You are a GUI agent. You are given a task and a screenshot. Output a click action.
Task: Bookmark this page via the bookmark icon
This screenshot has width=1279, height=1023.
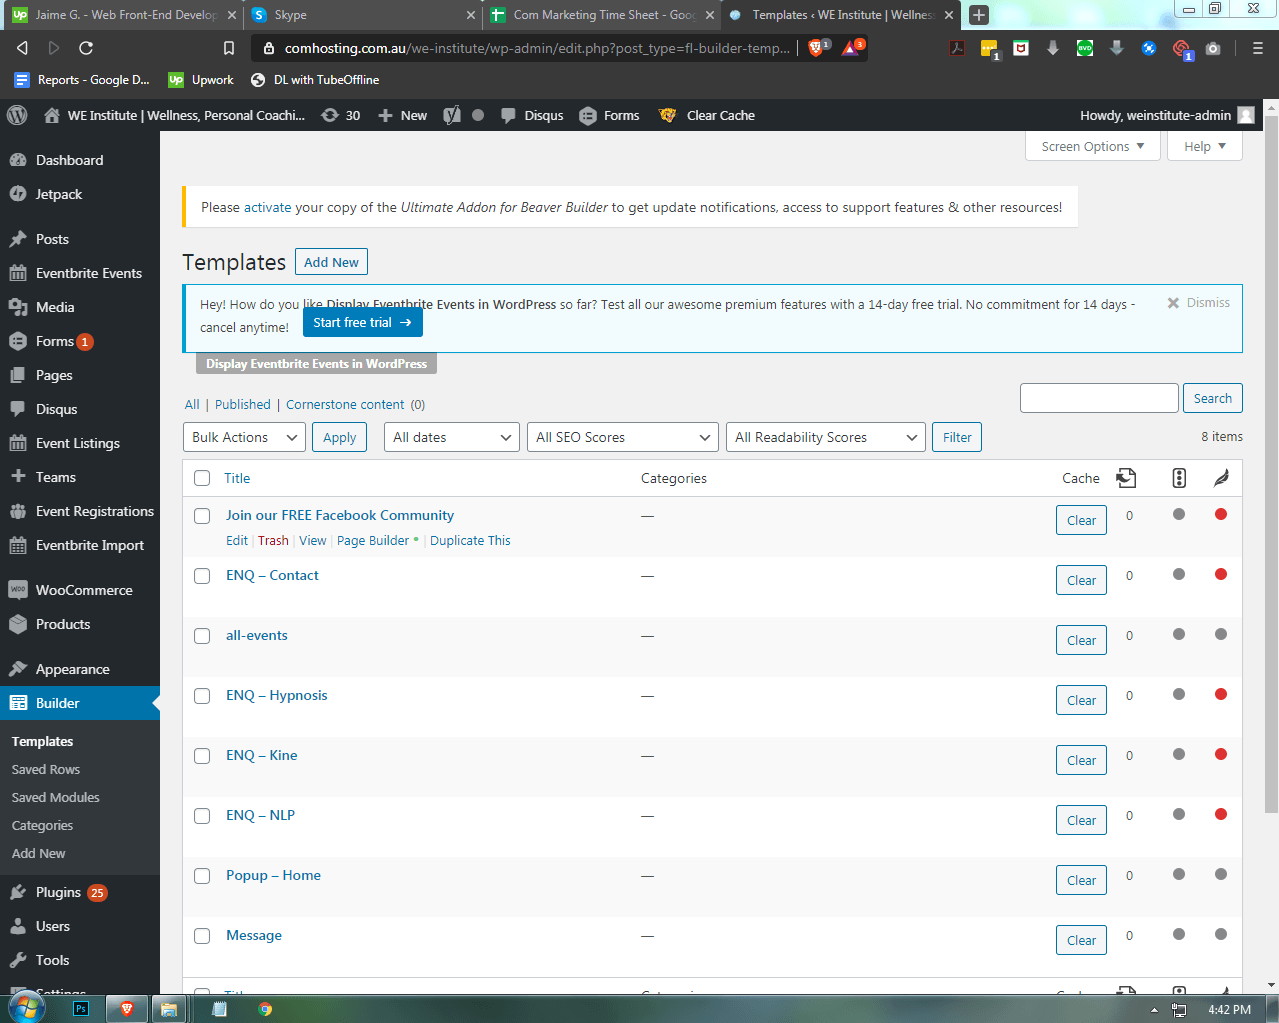pyautogui.click(x=229, y=48)
